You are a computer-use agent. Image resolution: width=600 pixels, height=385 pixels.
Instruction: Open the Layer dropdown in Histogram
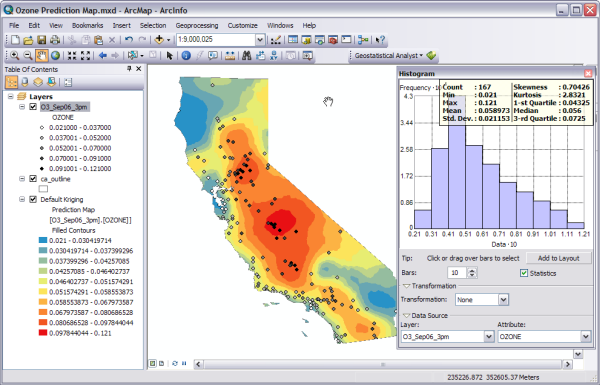coord(489,337)
